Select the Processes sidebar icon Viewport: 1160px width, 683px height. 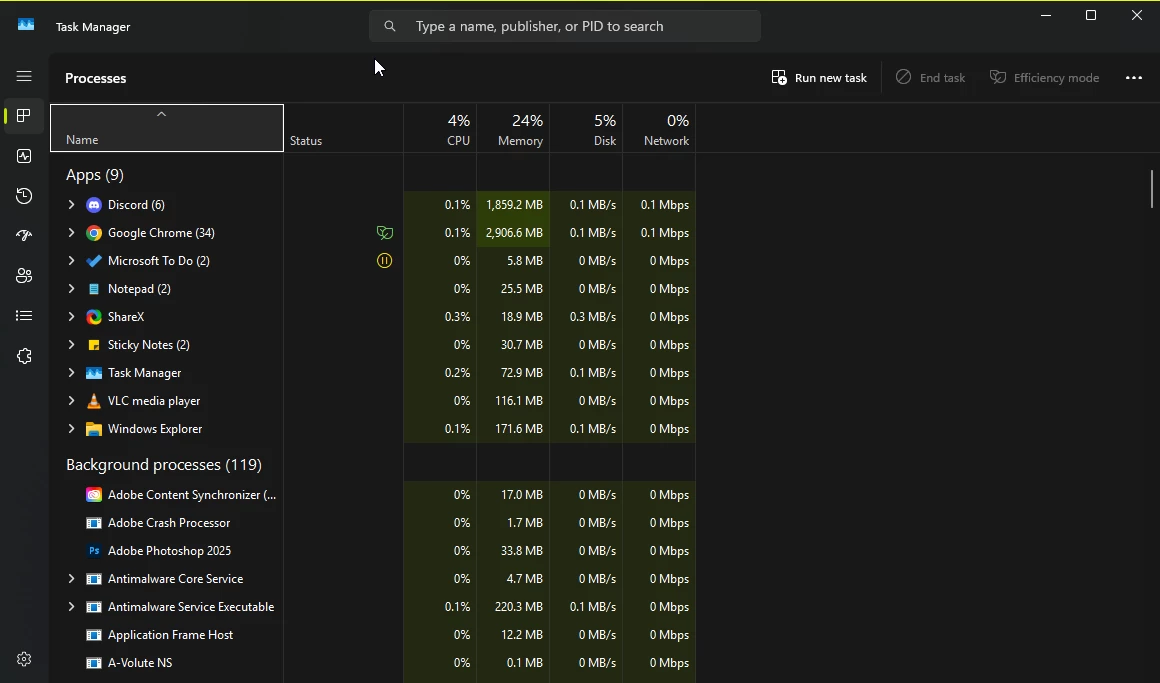point(24,116)
